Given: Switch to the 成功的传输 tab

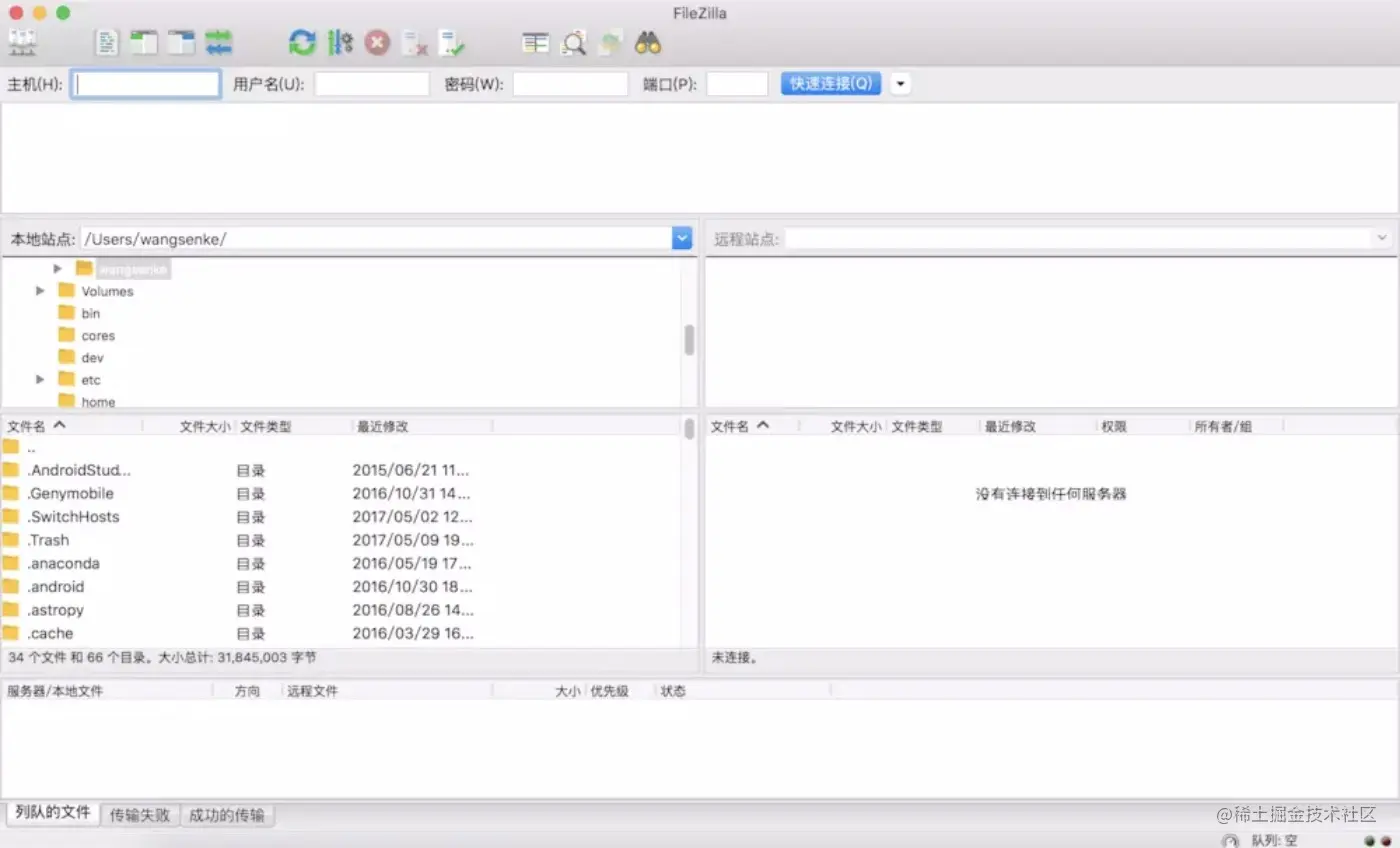Looking at the screenshot, I should click(227, 815).
